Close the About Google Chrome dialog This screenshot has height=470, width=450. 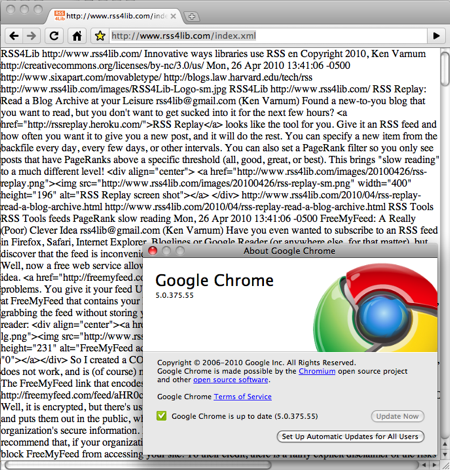pyautogui.click(x=152, y=251)
